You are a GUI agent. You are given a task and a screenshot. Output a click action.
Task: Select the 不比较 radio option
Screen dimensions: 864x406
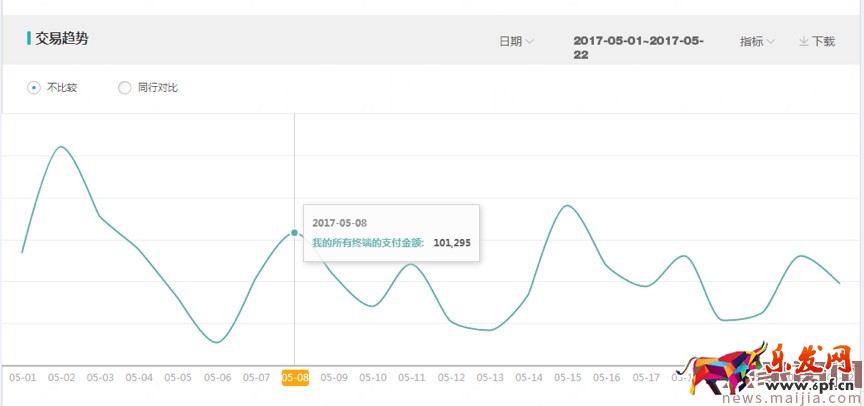34,88
